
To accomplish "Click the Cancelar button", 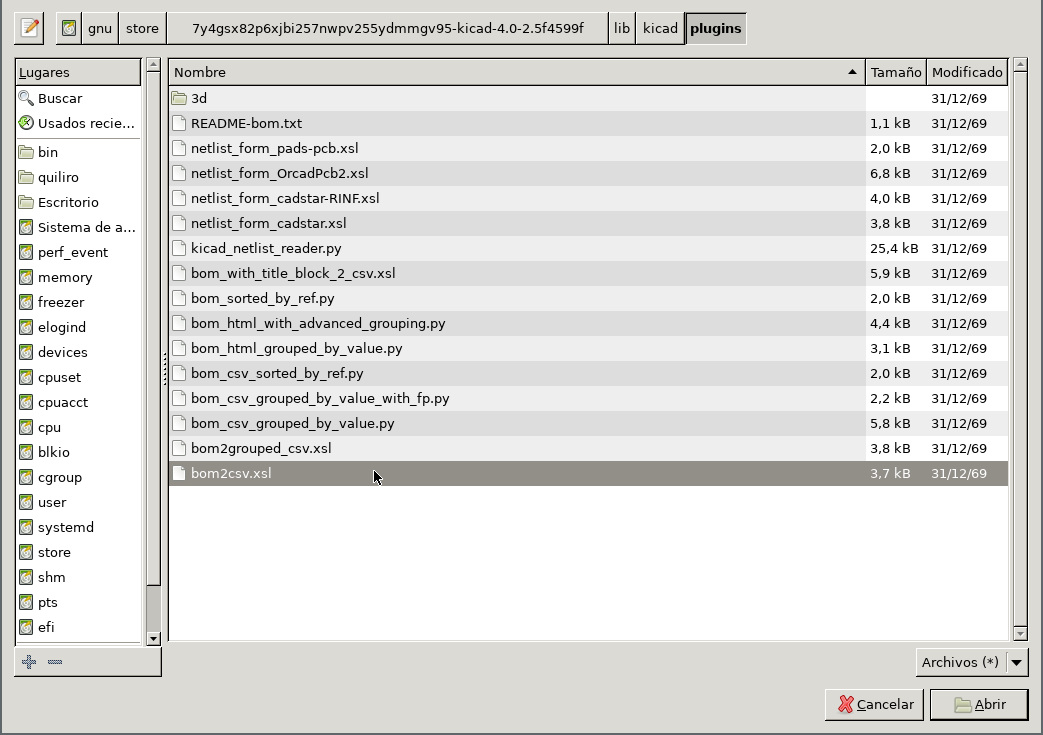I will click(874, 704).
